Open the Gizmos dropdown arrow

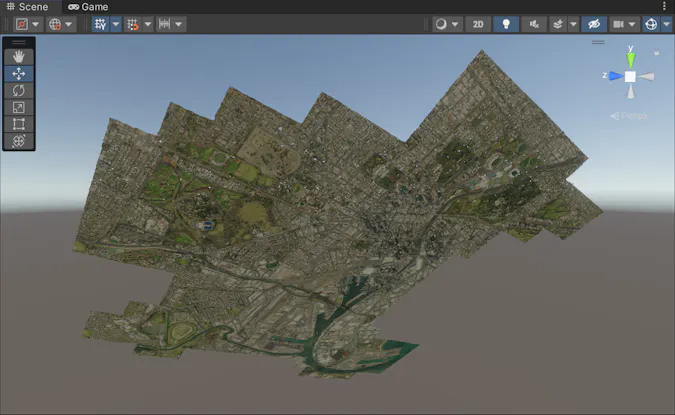[x=667, y=24]
